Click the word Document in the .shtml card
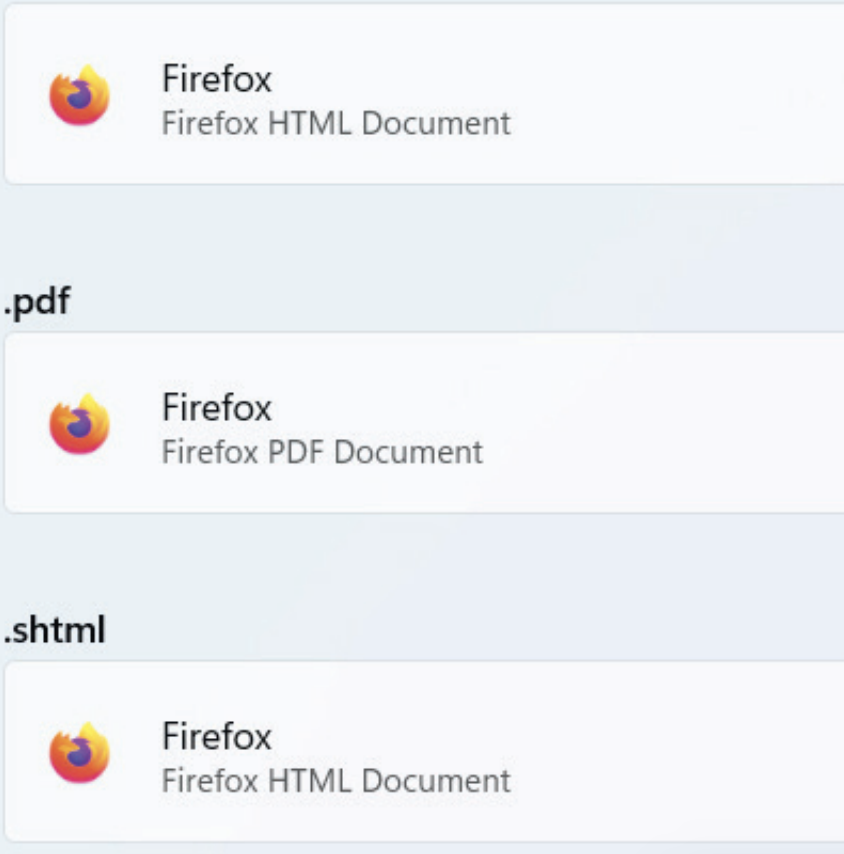 (x=435, y=780)
